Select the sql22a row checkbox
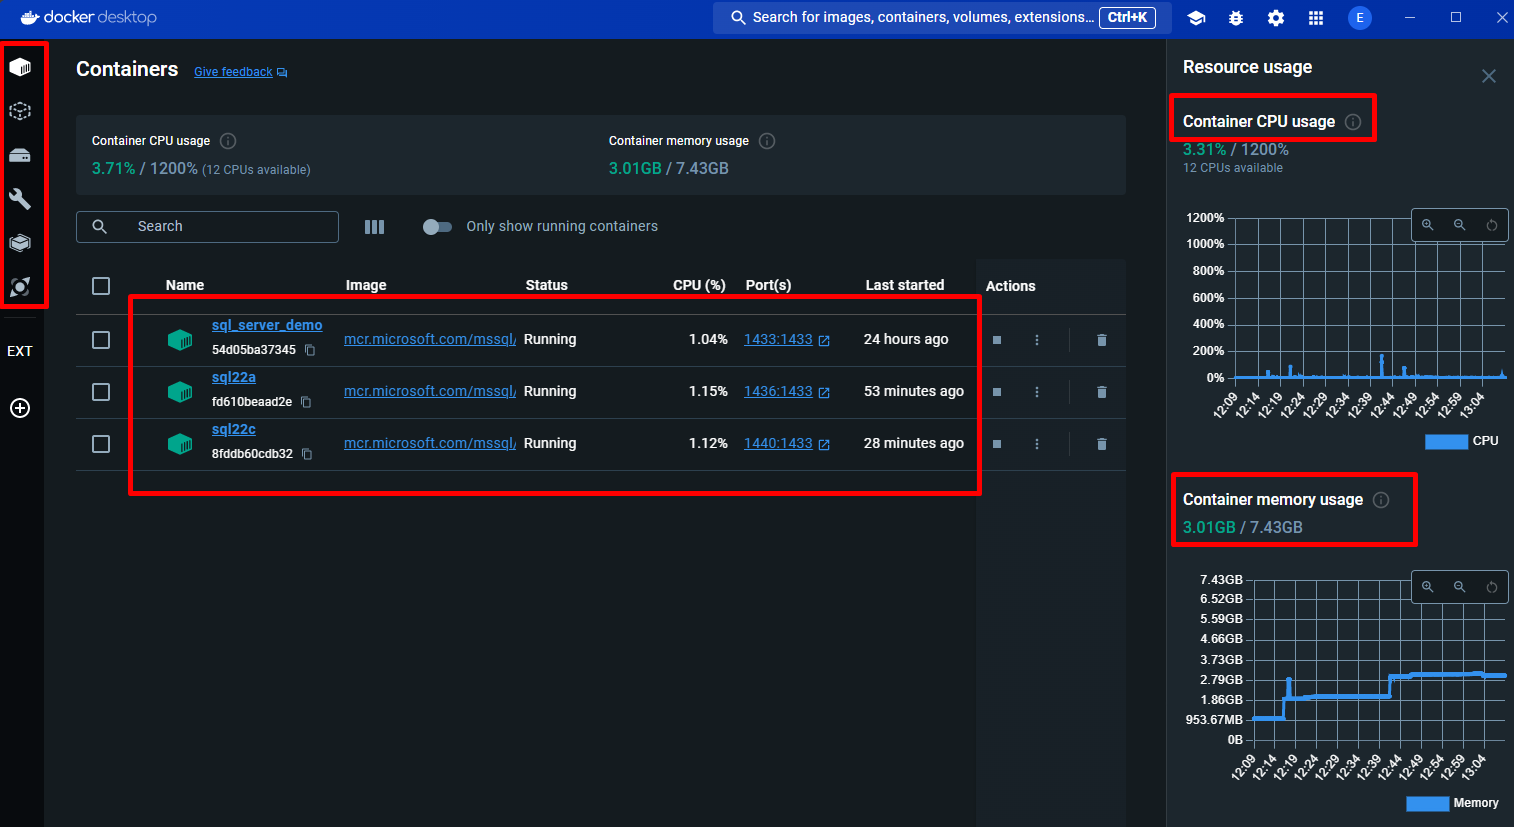1514x827 pixels. [101, 392]
